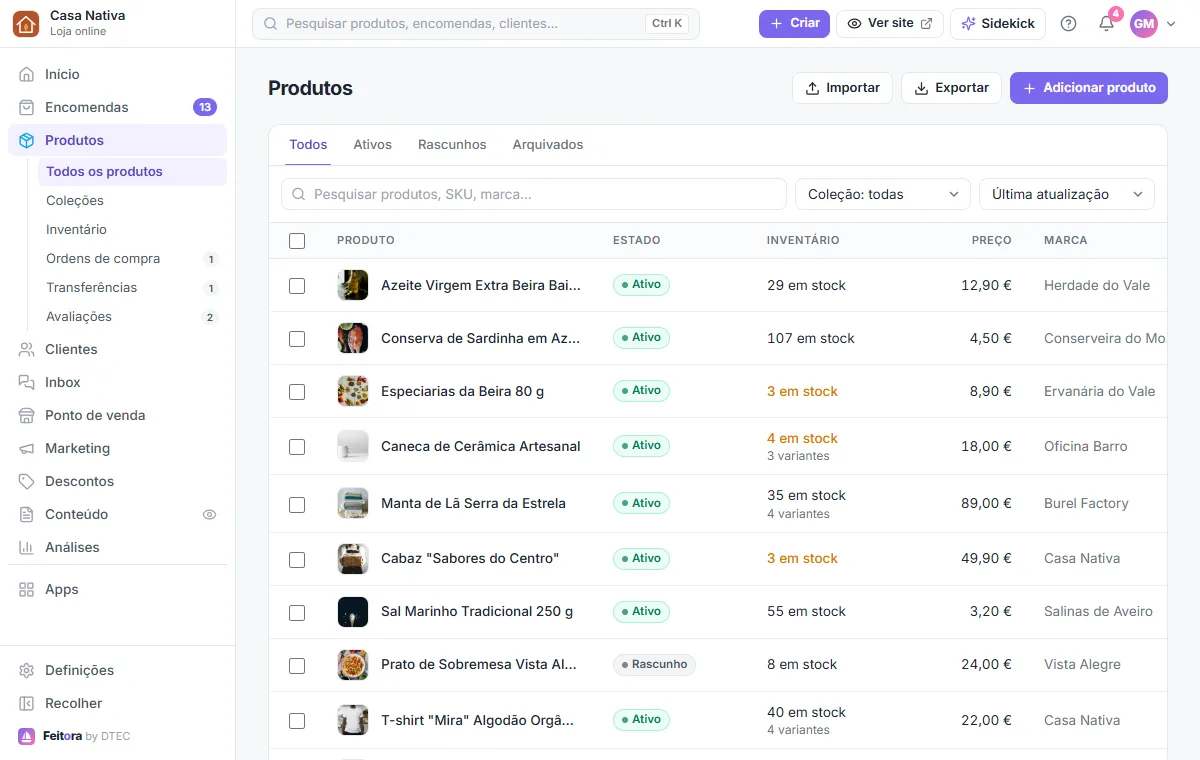This screenshot has height=760, width=1200.
Task: Open Coleções in the sidebar
Action: tap(132, 200)
